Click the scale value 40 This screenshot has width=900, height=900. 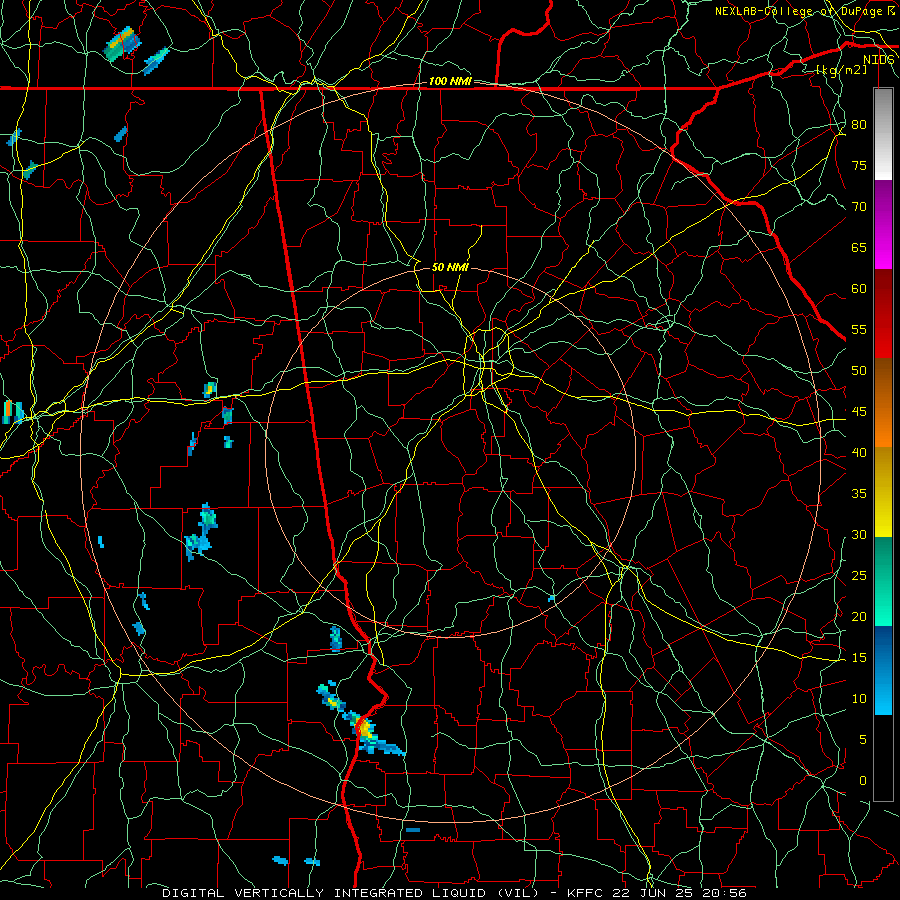pos(859,453)
